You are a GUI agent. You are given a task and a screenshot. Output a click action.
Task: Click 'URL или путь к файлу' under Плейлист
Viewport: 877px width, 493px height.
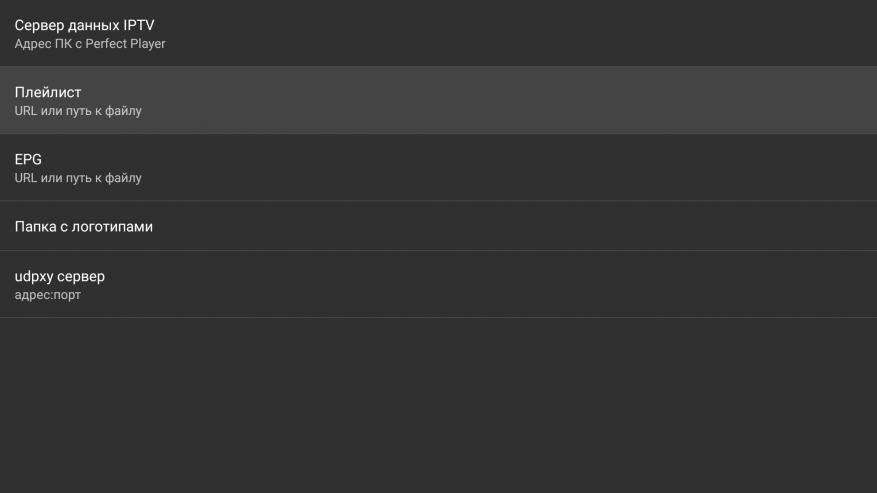78,111
